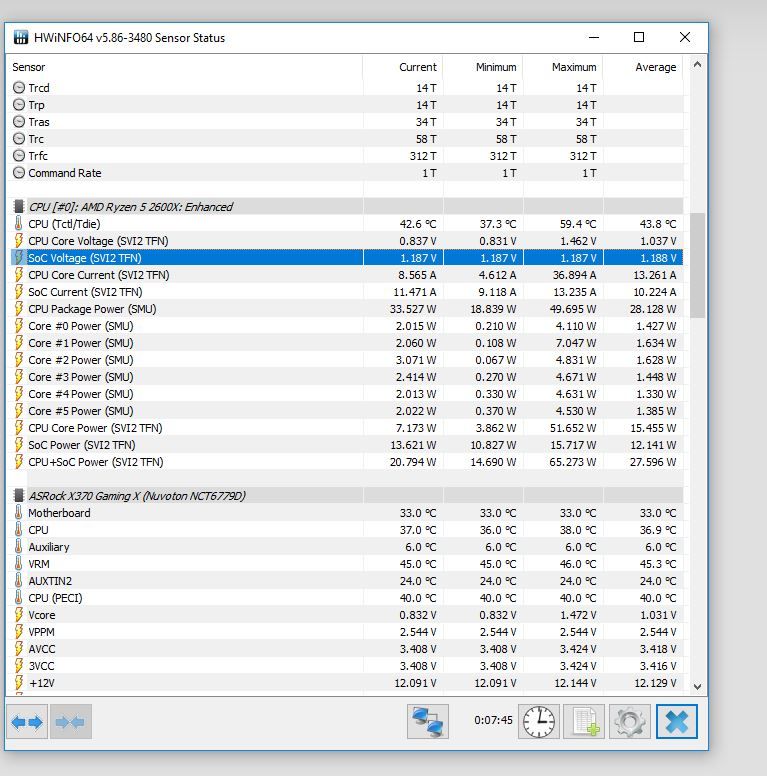Image resolution: width=767 pixels, height=776 pixels.
Task: Select the Trp timing row
Action: click(347, 105)
